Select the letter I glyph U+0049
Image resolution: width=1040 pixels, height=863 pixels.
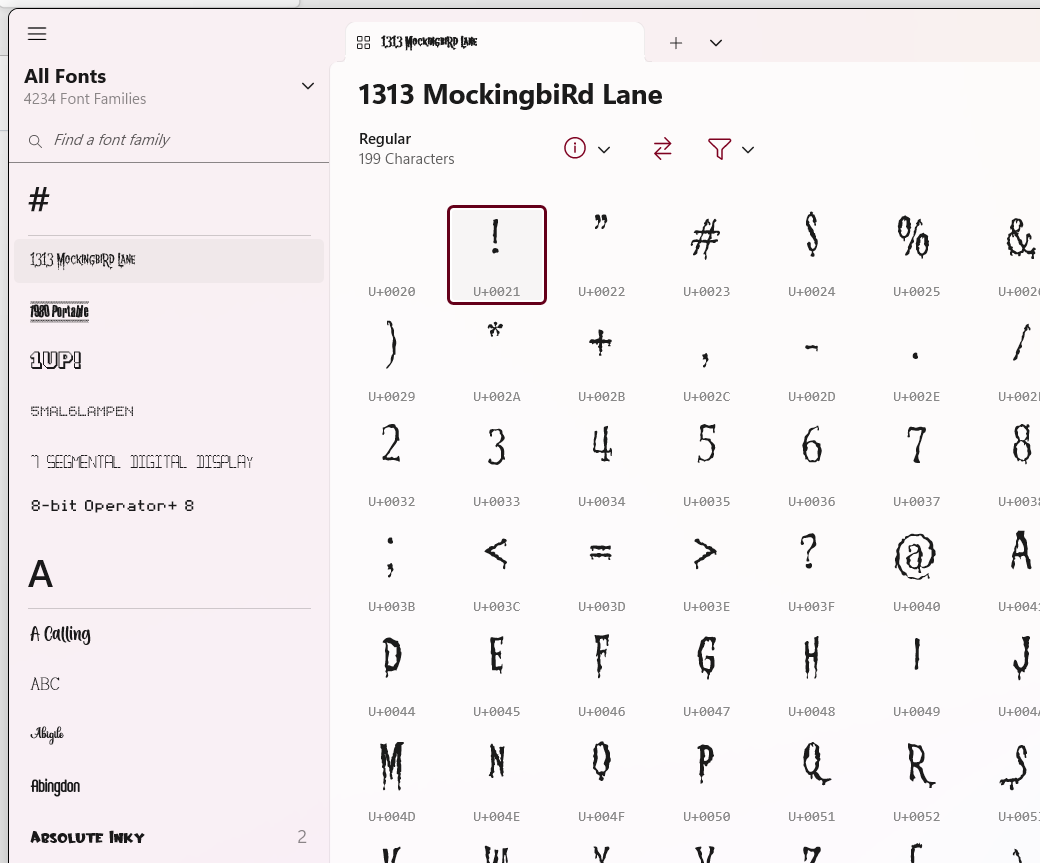click(x=917, y=674)
